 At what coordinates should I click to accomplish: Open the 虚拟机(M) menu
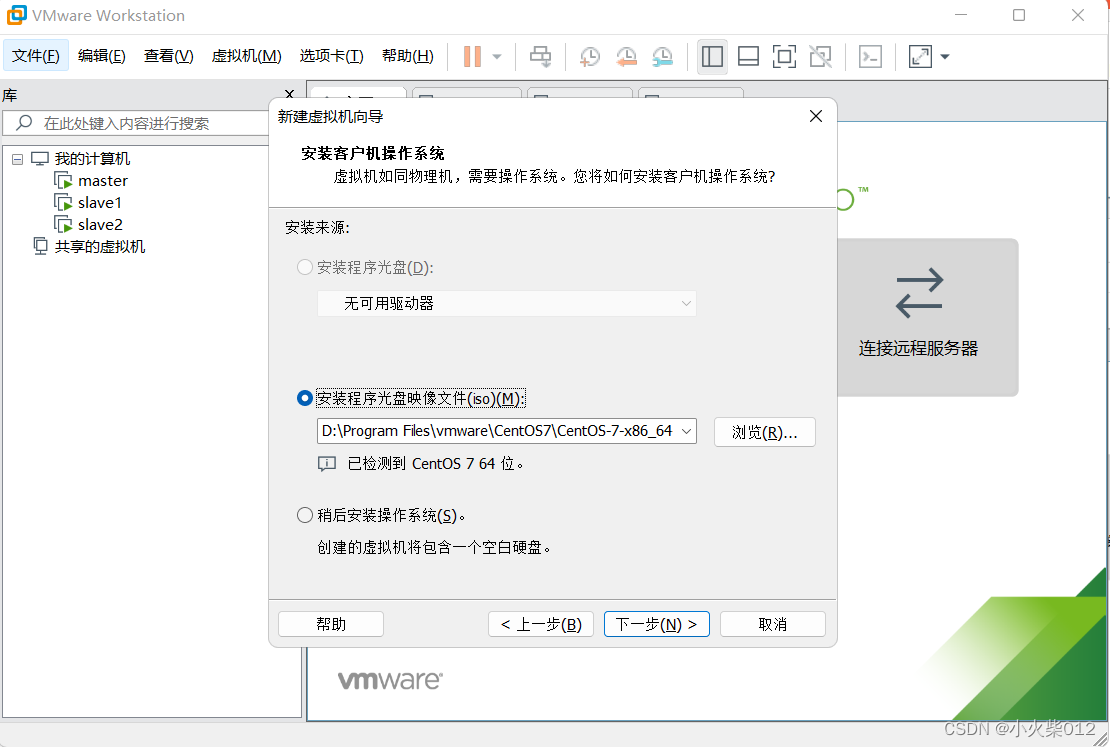(x=246, y=55)
